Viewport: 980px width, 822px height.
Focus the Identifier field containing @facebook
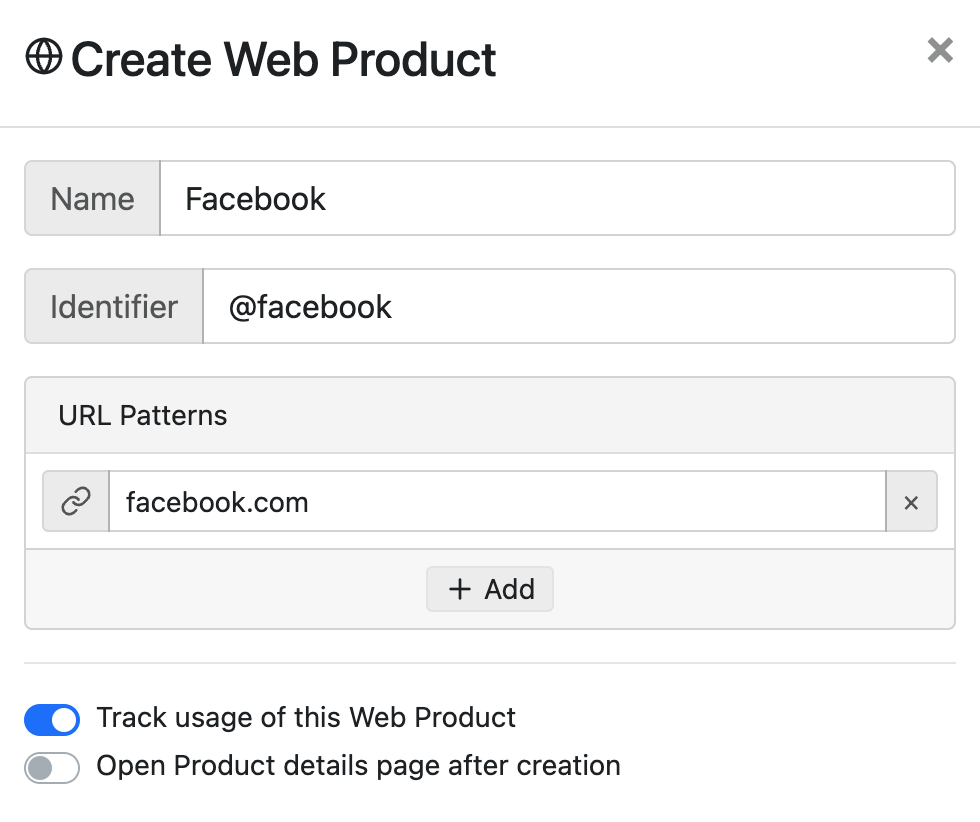[x=579, y=306]
